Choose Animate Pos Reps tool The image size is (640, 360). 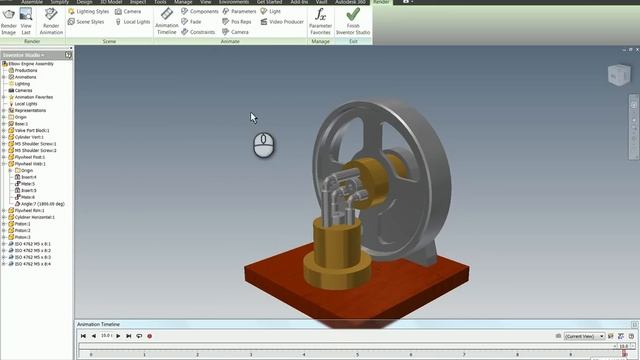237,22
